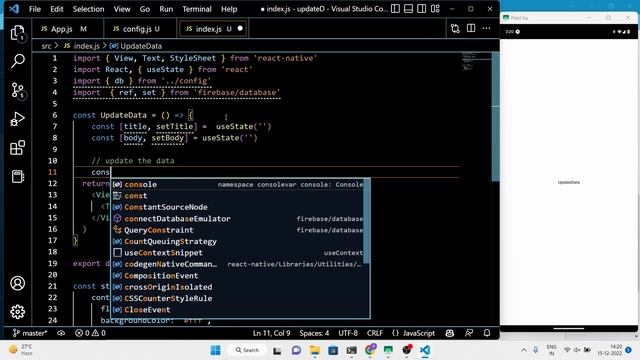Toggle the secondary side bar layout icon
640x360 pixels.
(x=422, y=9)
